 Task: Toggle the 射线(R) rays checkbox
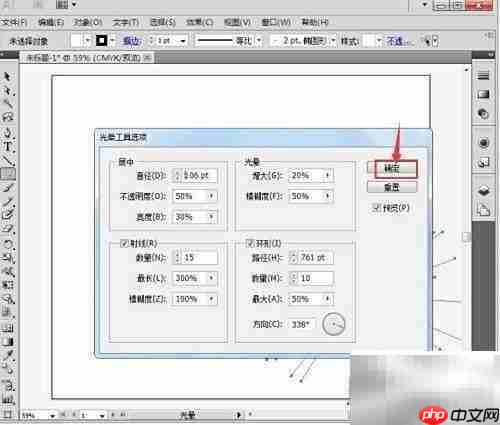(x=124, y=243)
